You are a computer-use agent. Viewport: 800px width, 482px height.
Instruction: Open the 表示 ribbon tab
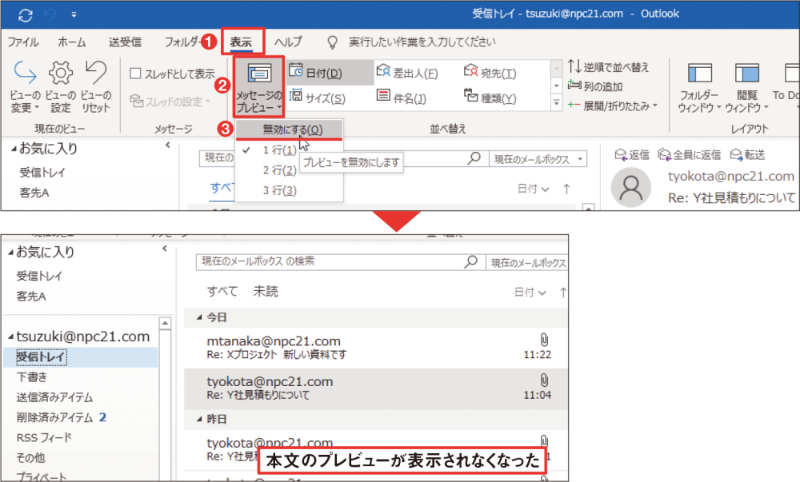(241, 42)
